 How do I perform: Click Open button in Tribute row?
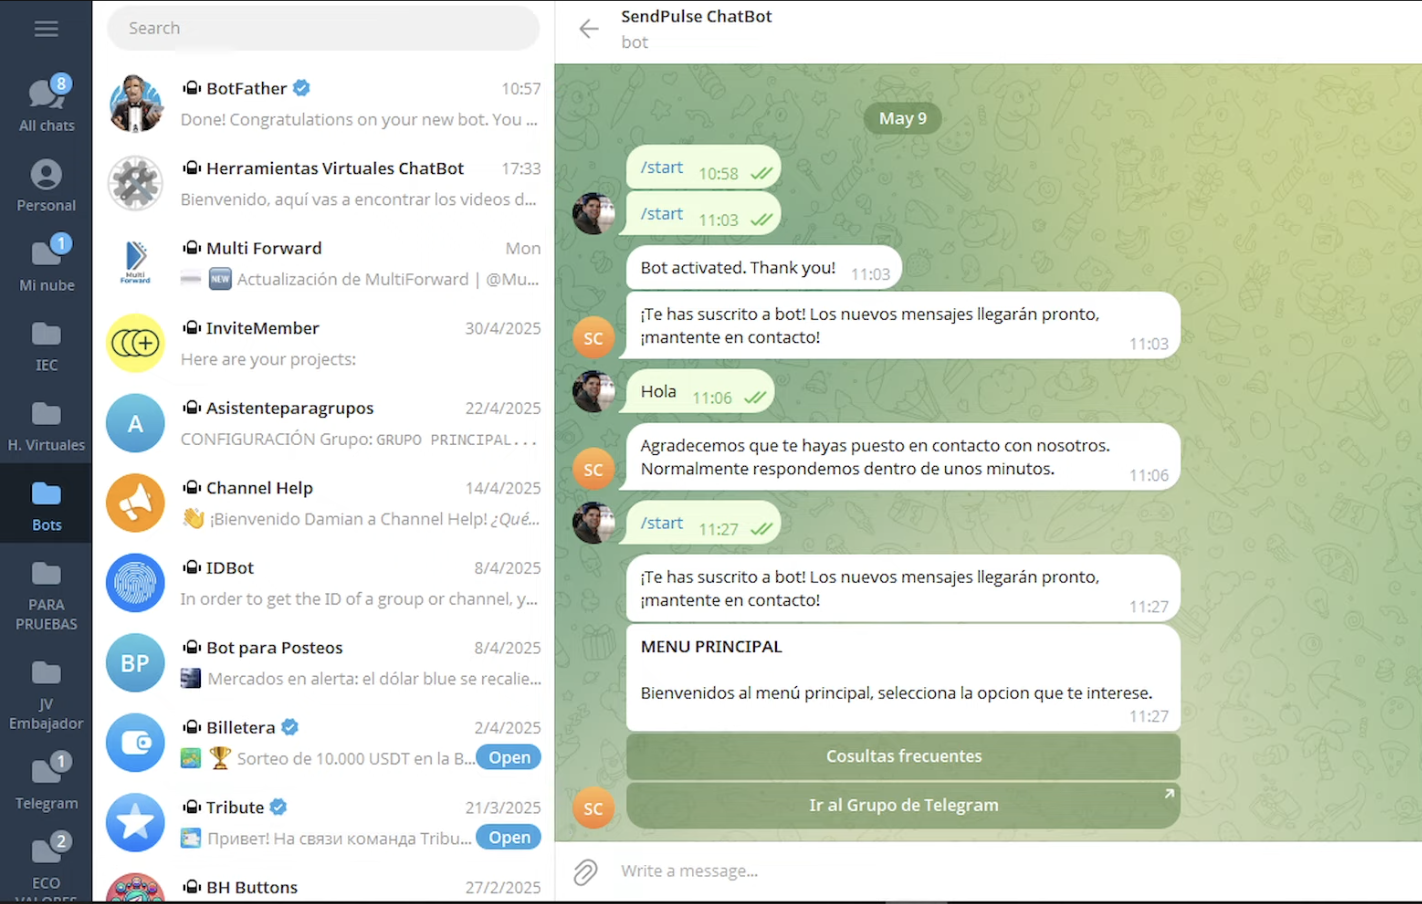[509, 837]
